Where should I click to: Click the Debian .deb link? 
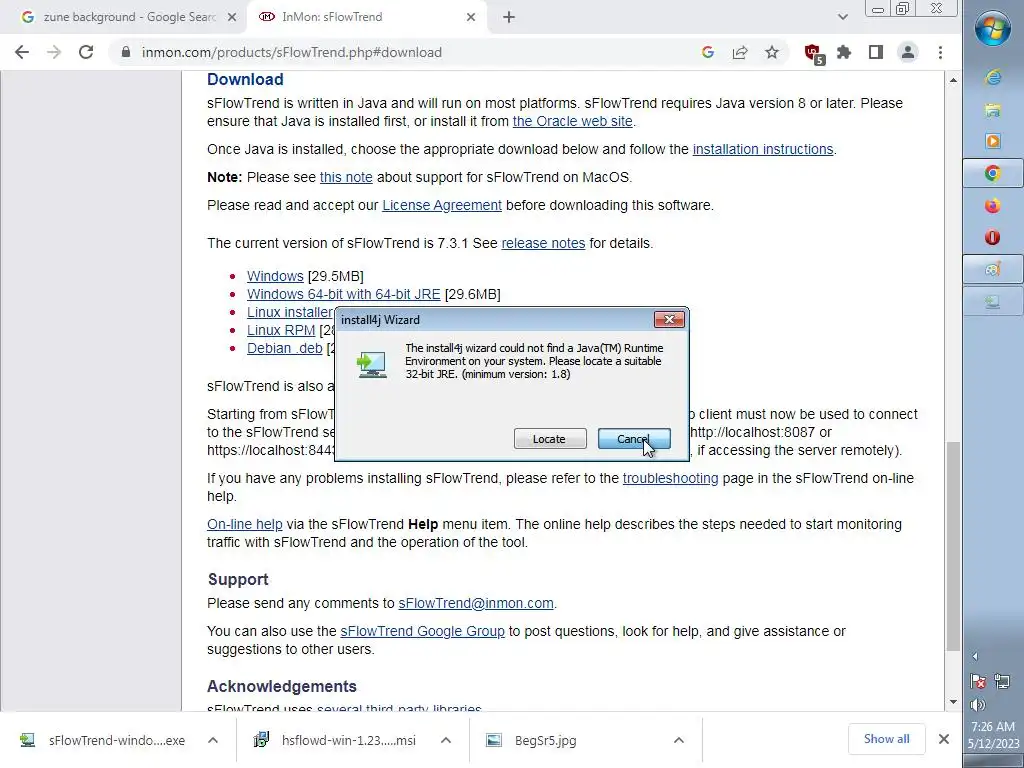coord(285,348)
